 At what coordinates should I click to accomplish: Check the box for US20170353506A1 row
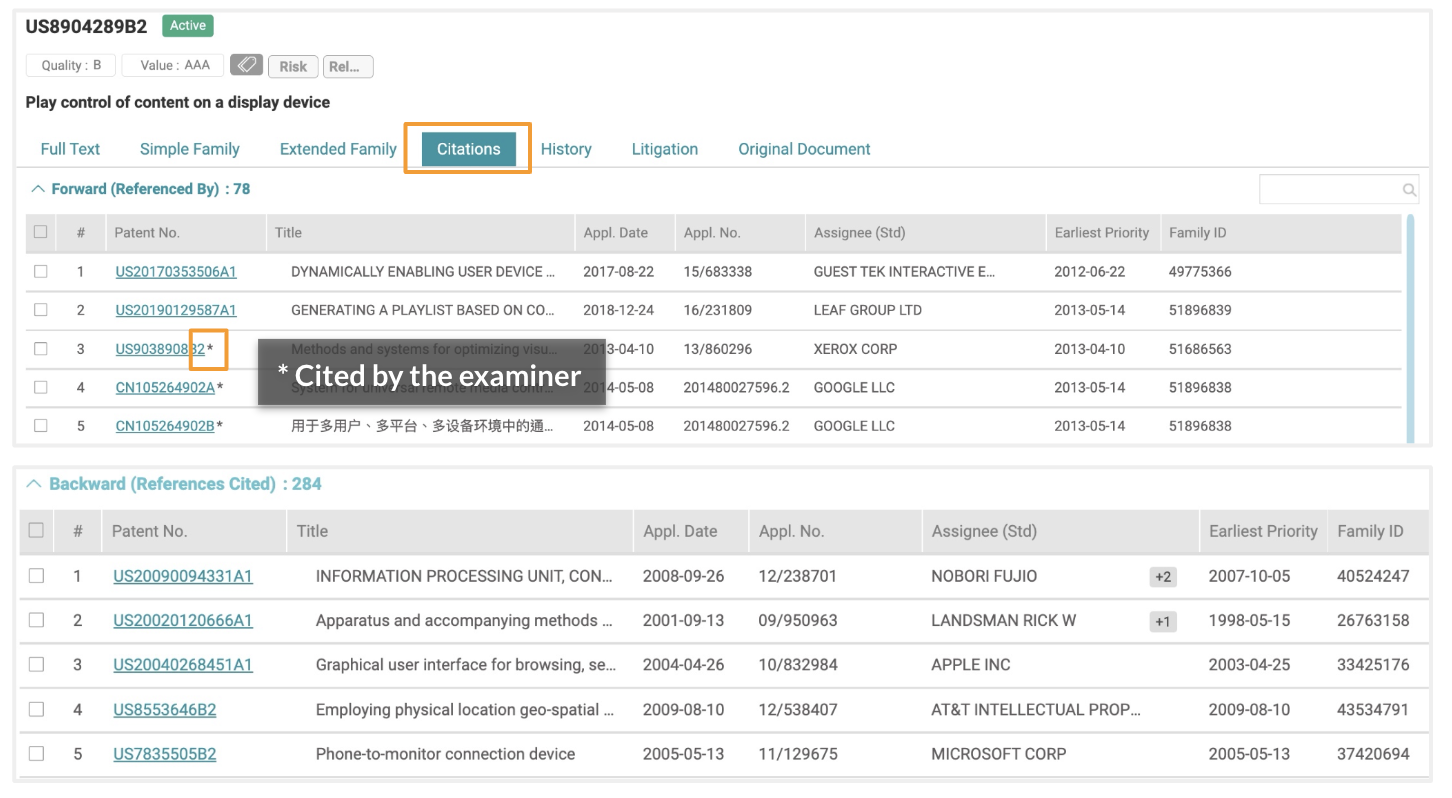(x=40, y=271)
